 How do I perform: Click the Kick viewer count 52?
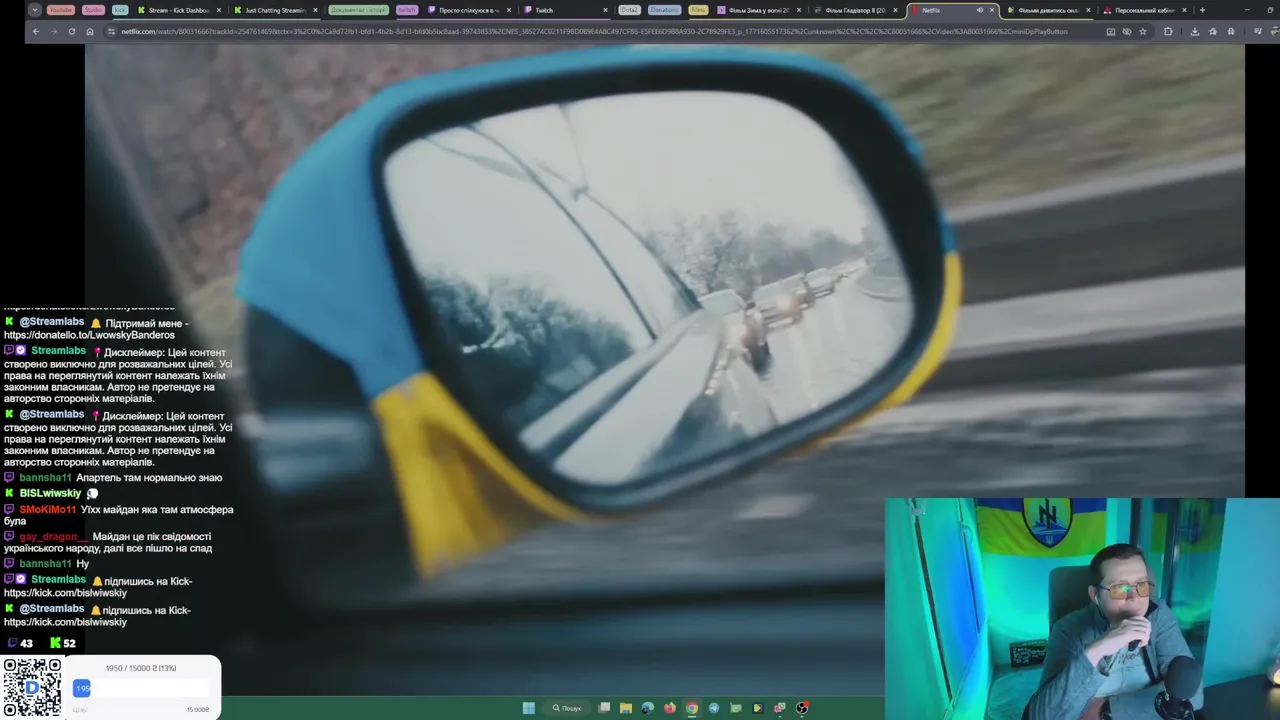pyautogui.click(x=63, y=643)
